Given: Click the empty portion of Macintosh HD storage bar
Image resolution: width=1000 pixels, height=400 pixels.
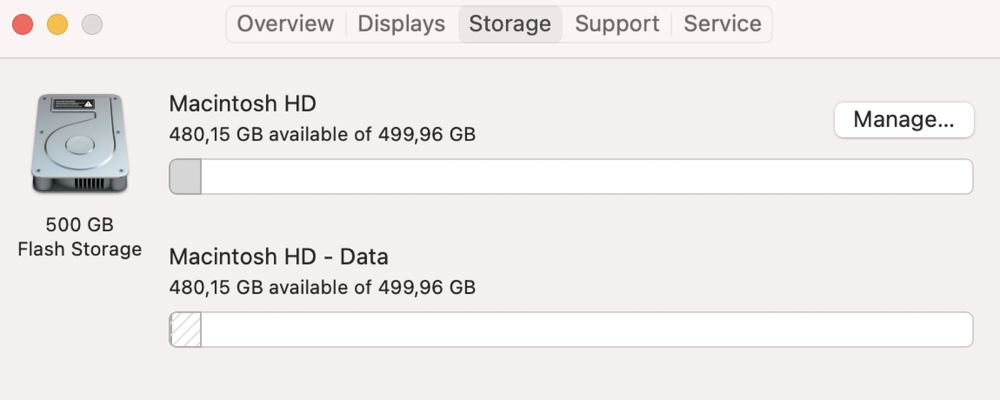Looking at the screenshot, I should tap(586, 177).
